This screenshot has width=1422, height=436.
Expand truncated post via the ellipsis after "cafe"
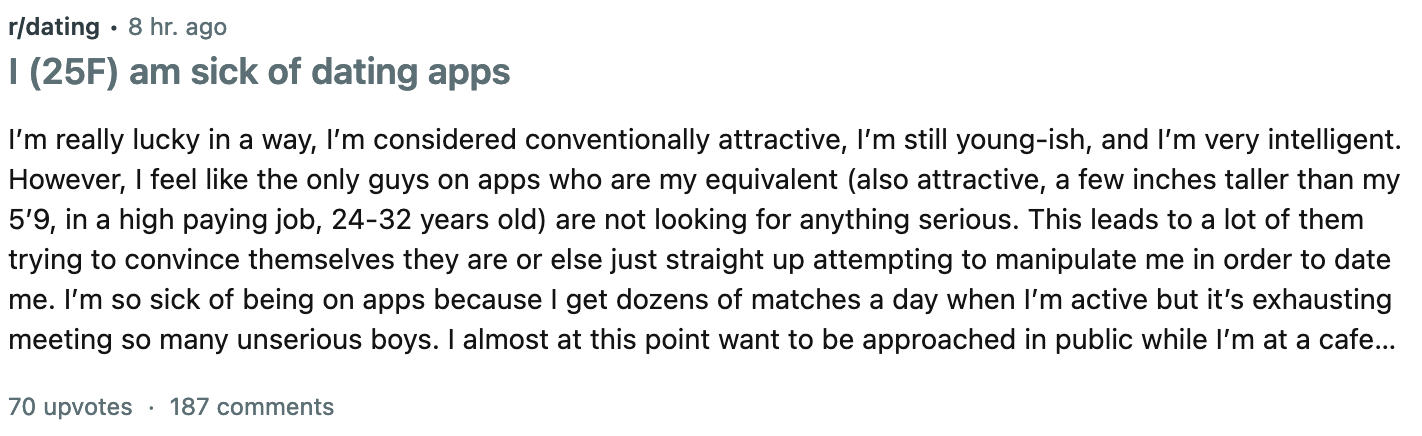[1386, 339]
